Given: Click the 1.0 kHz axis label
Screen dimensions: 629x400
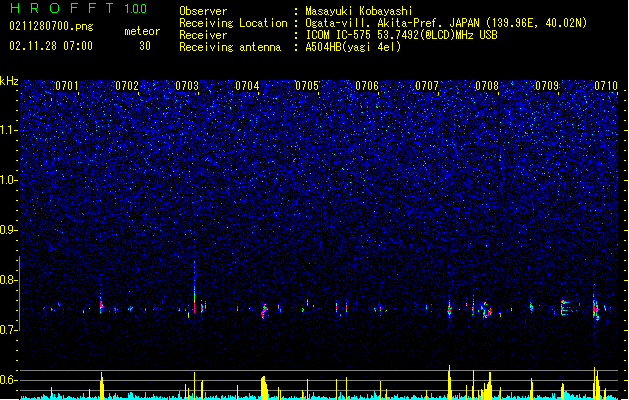Looking at the screenshot, I should 9,180.
